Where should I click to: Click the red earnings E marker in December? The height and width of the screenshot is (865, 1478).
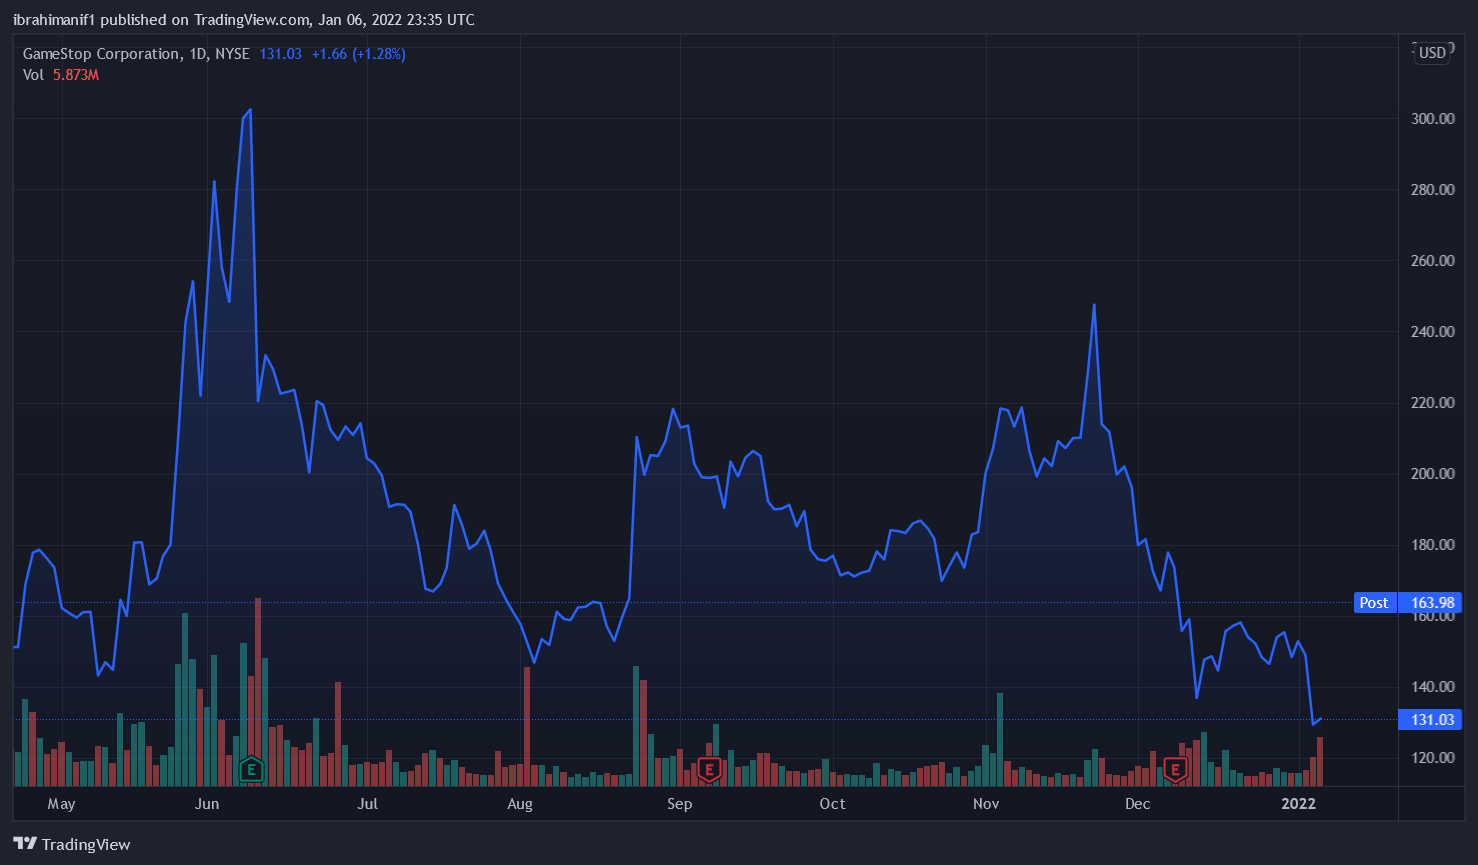1175,769
